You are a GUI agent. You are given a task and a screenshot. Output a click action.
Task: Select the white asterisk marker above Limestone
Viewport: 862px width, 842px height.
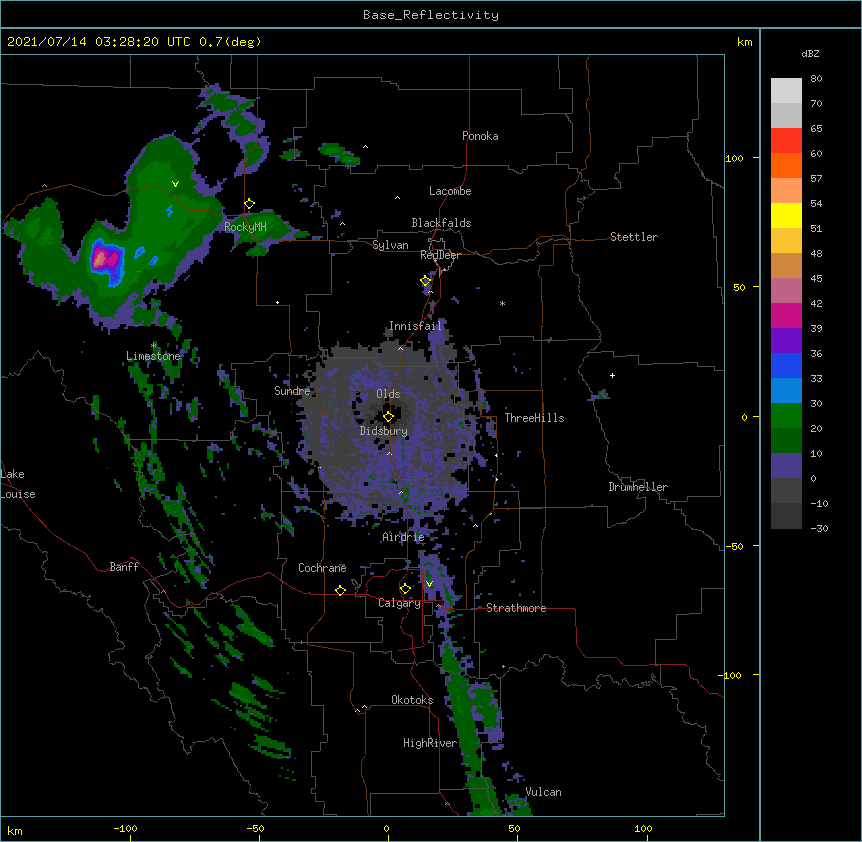click(154, 345)
